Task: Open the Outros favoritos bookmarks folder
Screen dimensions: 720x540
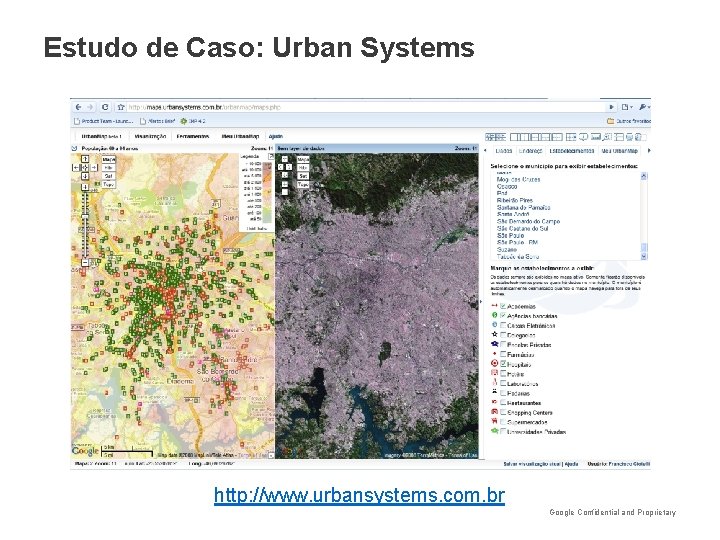Action: (x=629, y=121)
